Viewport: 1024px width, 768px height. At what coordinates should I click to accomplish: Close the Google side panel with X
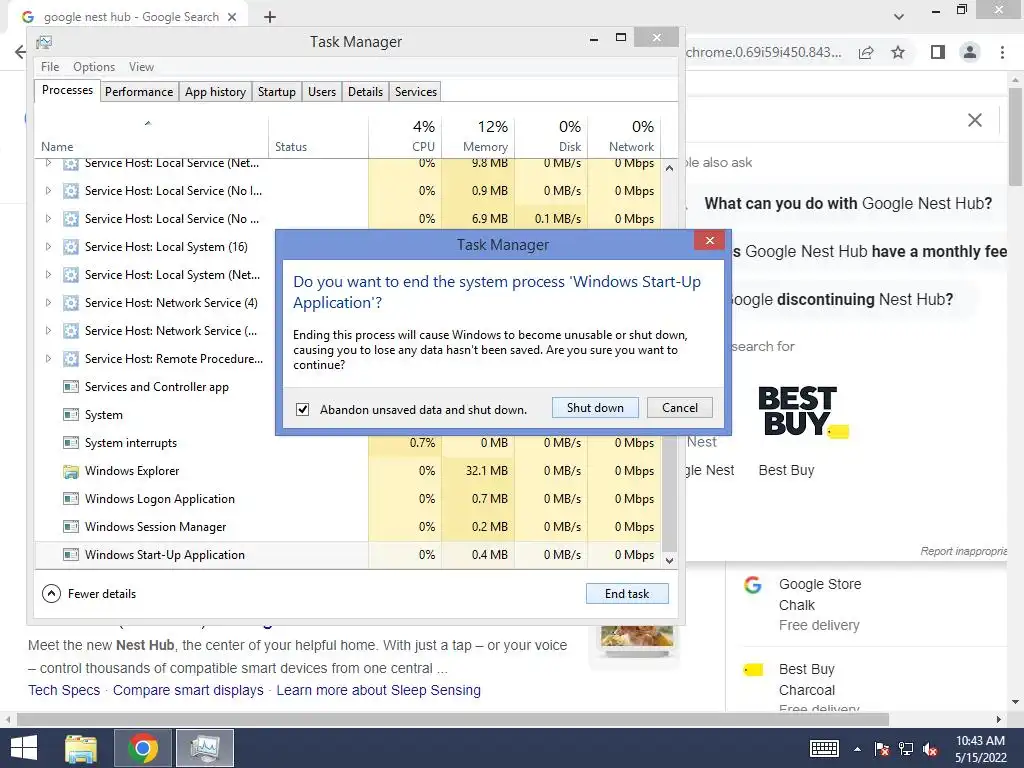pyautogui.click(x=974, y=120)
